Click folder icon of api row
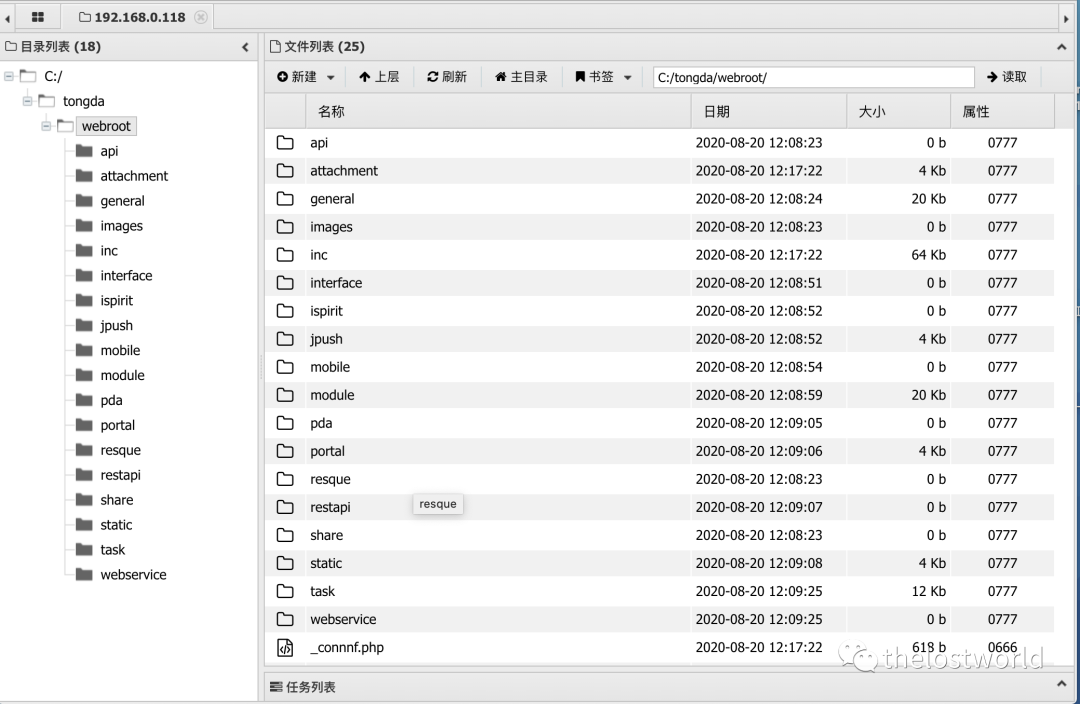 click(285, 143)
